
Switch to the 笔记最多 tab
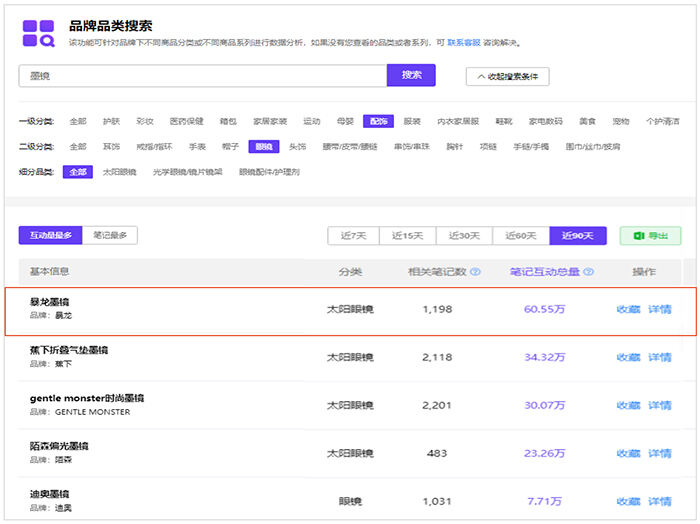(109, 236)
